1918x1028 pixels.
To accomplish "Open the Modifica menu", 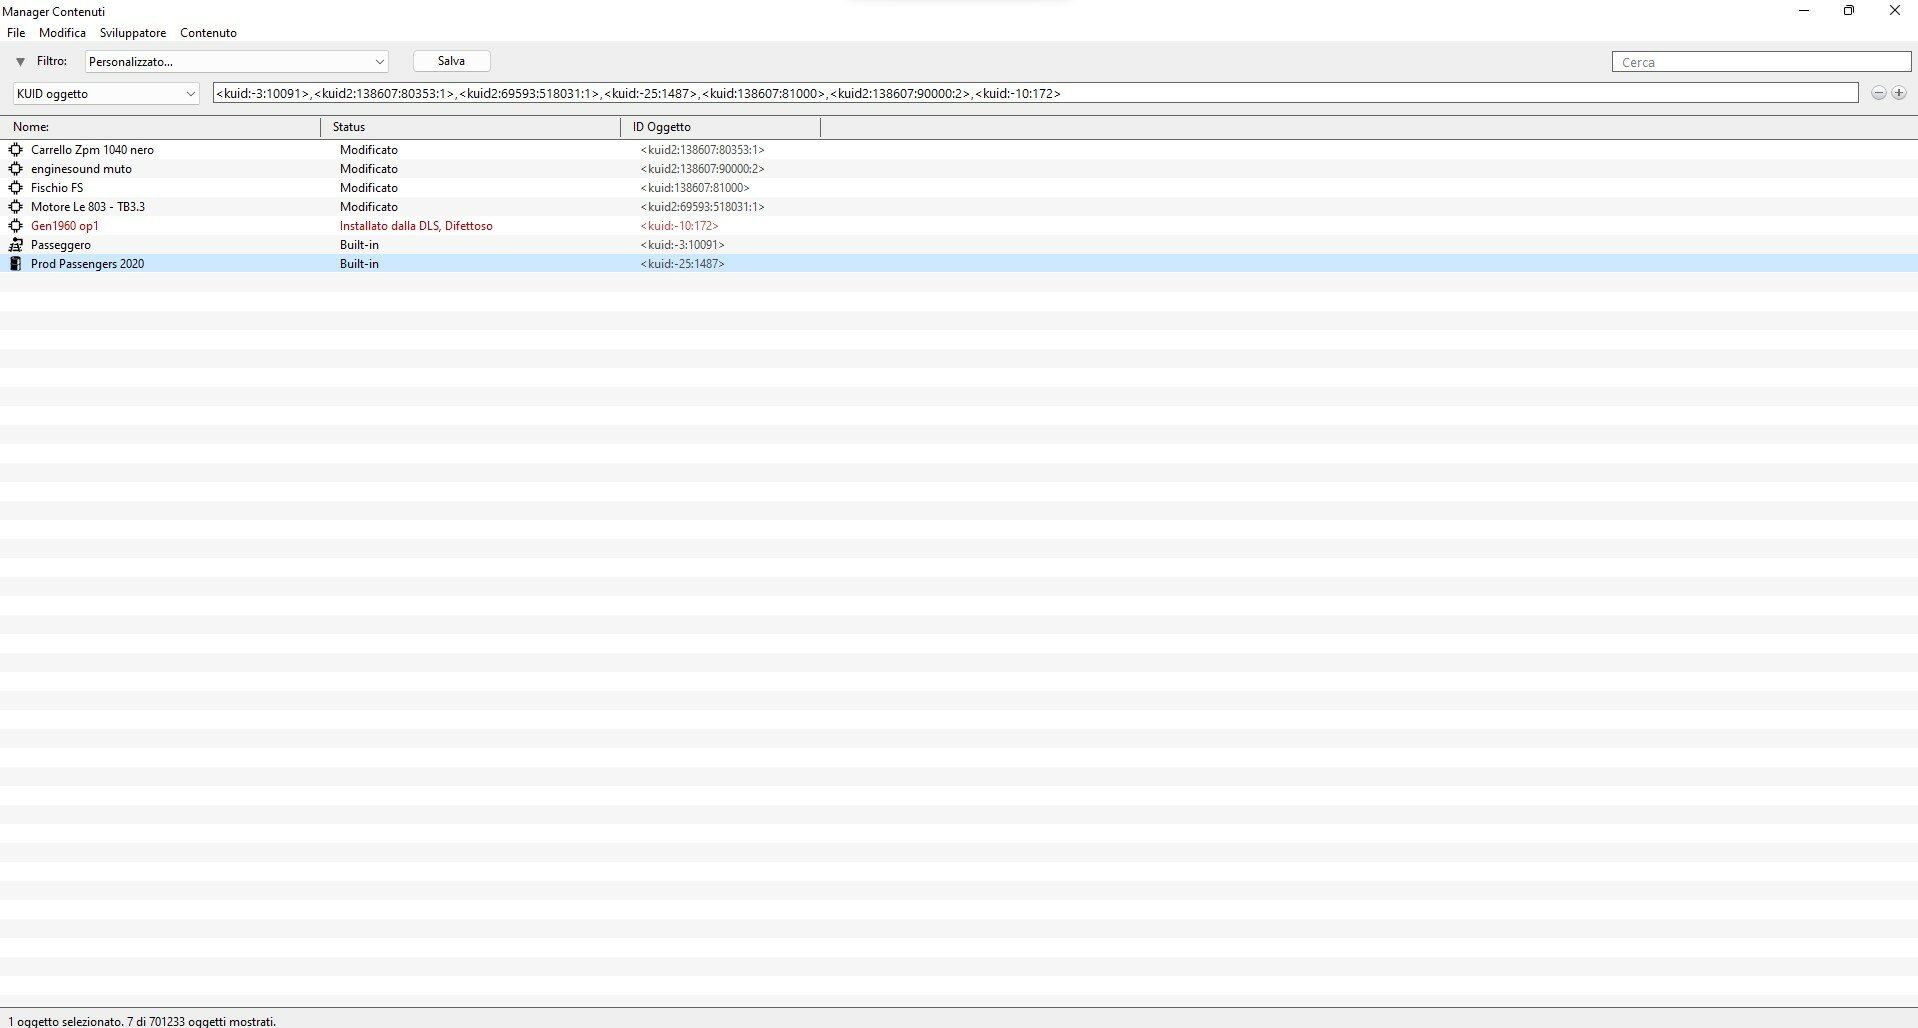I will click(x=62, y=33).
